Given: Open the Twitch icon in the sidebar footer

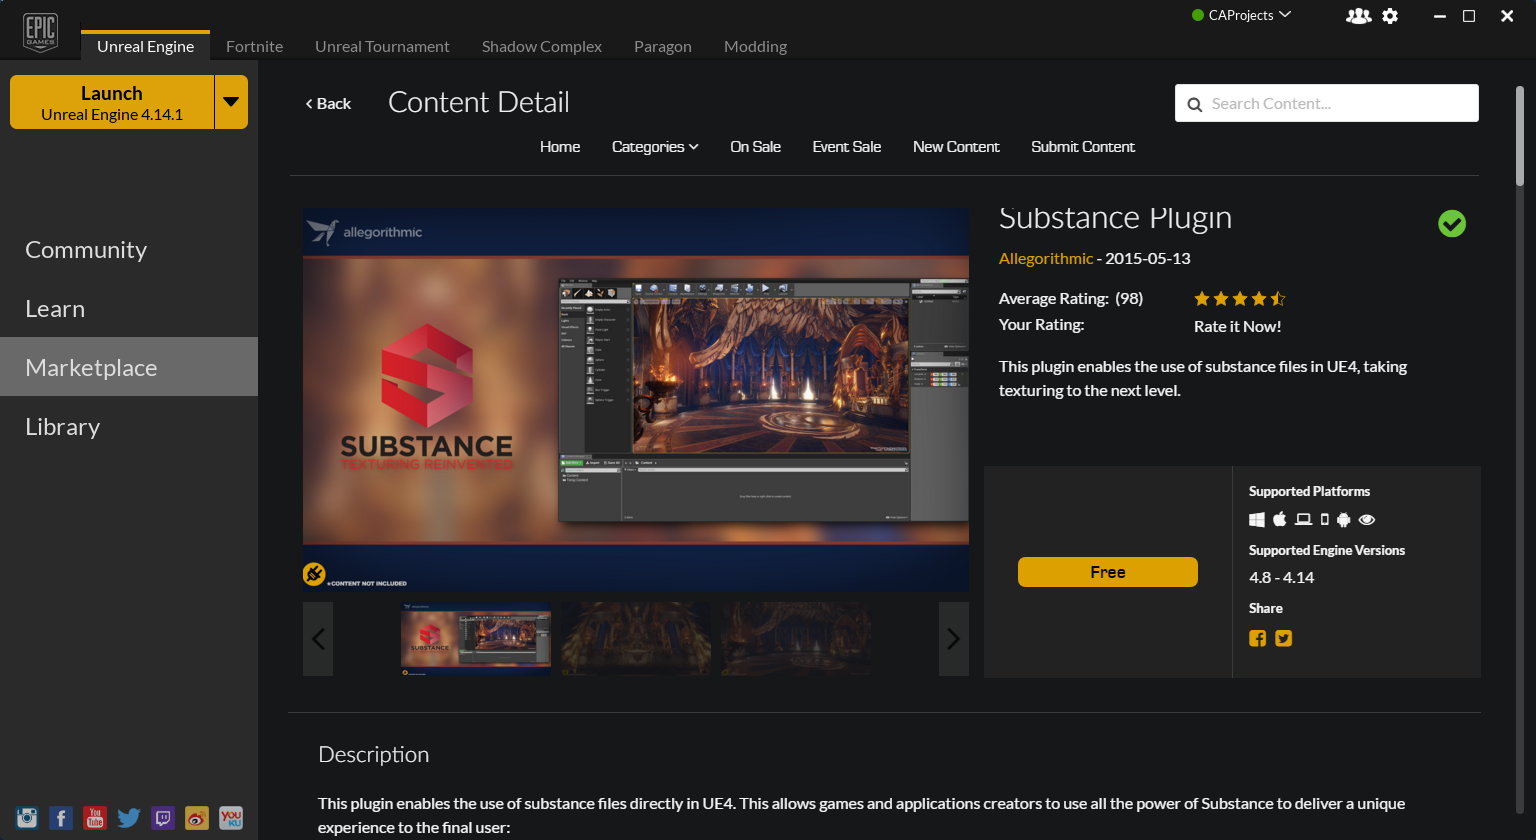Looking at the screenshot, I should tap(163, 818).
